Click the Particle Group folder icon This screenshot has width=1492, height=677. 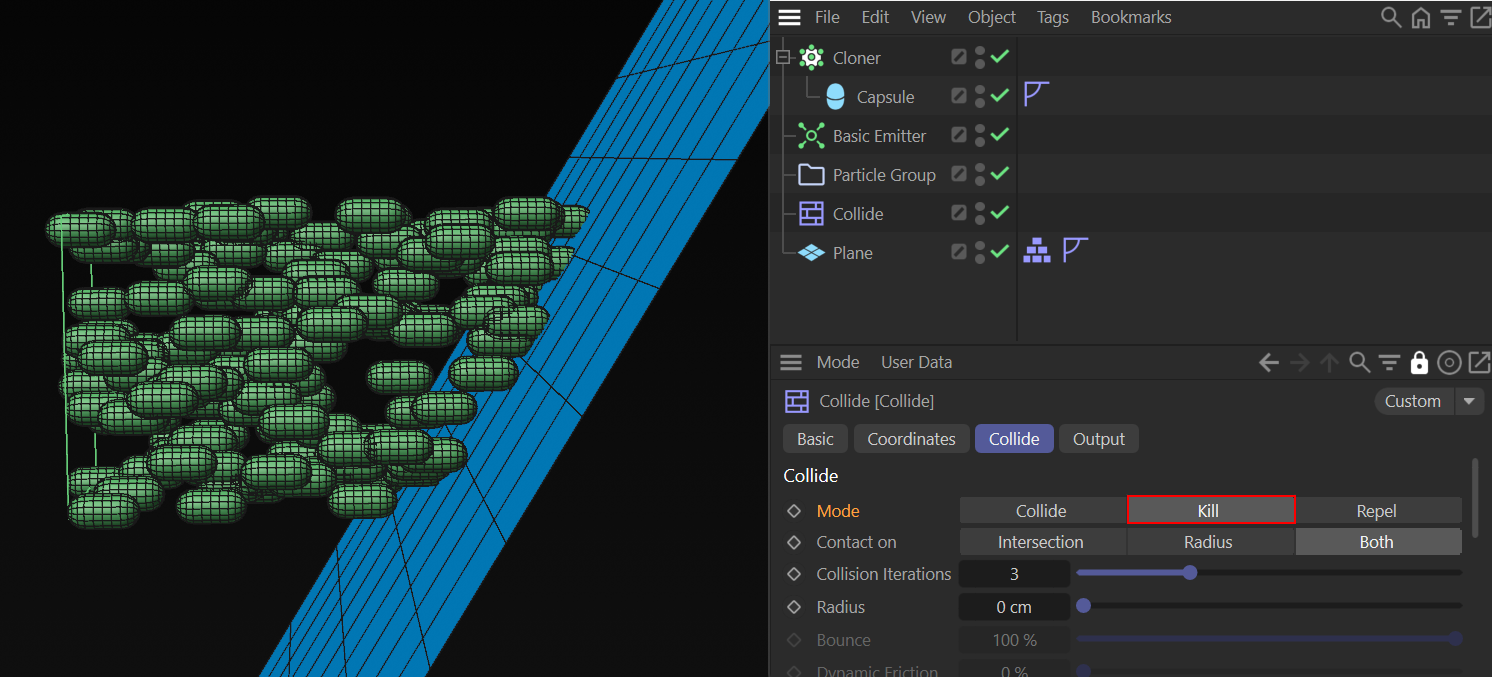coord(811,175)
